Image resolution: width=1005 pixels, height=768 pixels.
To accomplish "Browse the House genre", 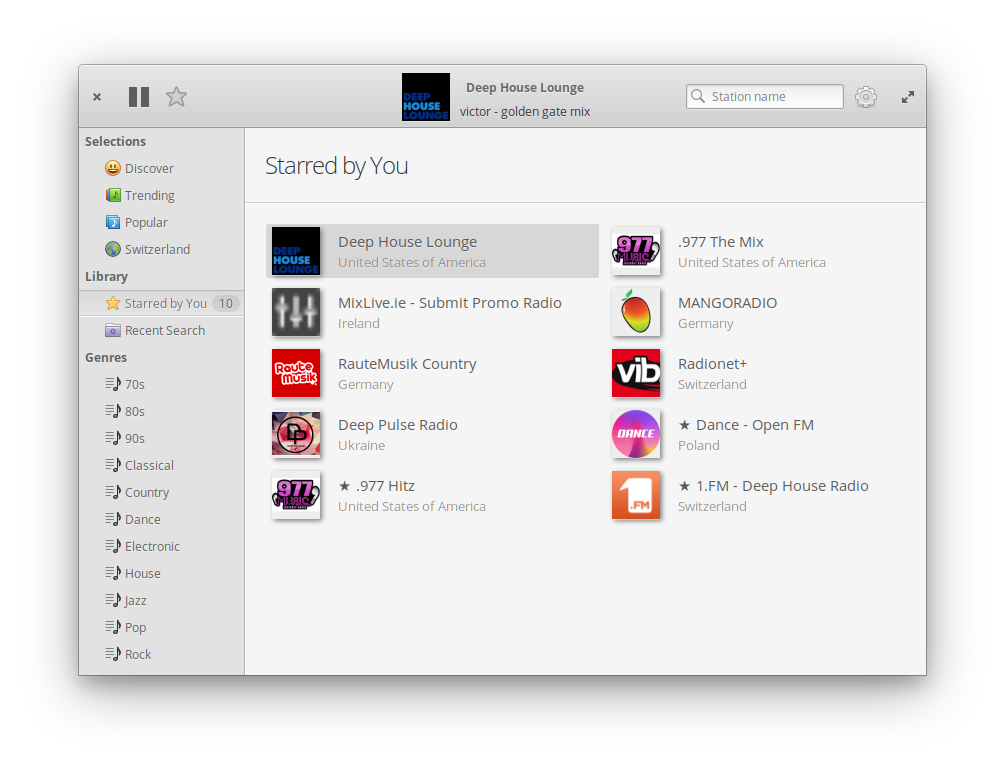I will pos(162,573).
